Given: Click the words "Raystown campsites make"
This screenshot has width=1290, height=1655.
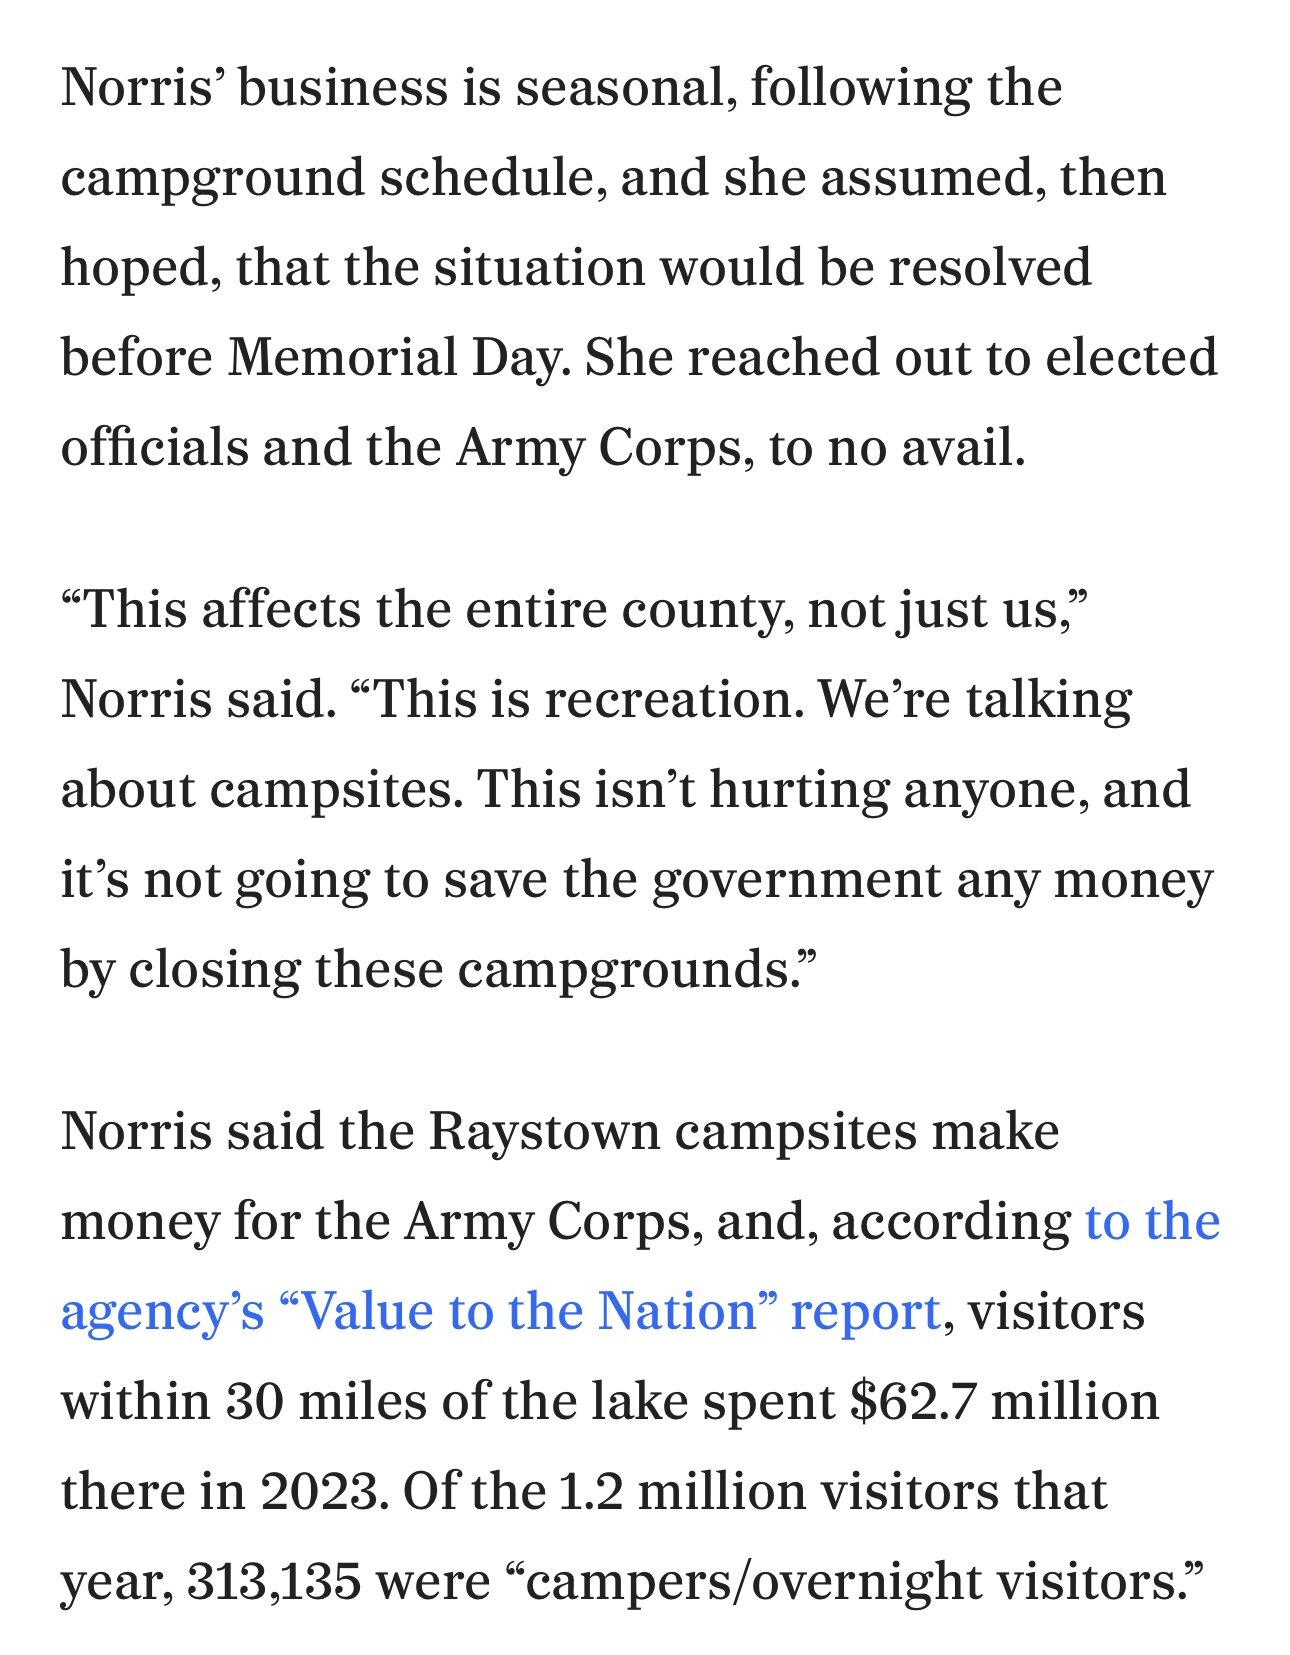Looking at the screenshot, I should click(x=744, y=1131).
